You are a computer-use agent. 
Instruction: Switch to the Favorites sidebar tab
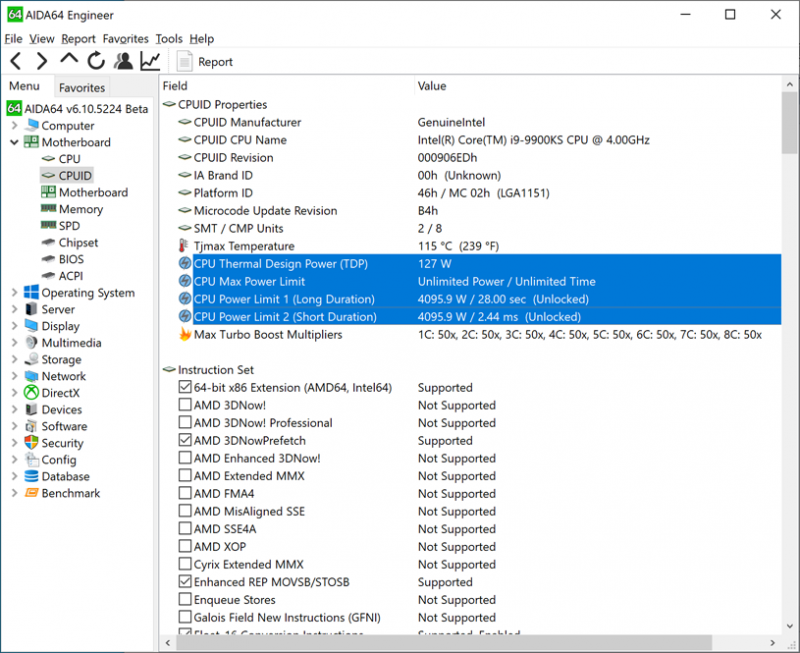(82, 88)
